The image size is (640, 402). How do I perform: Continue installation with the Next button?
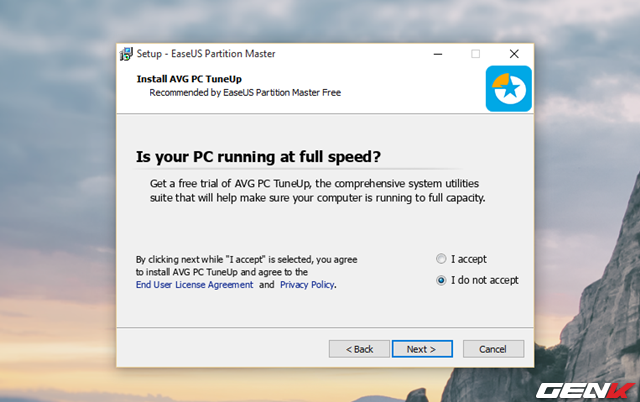422,349
